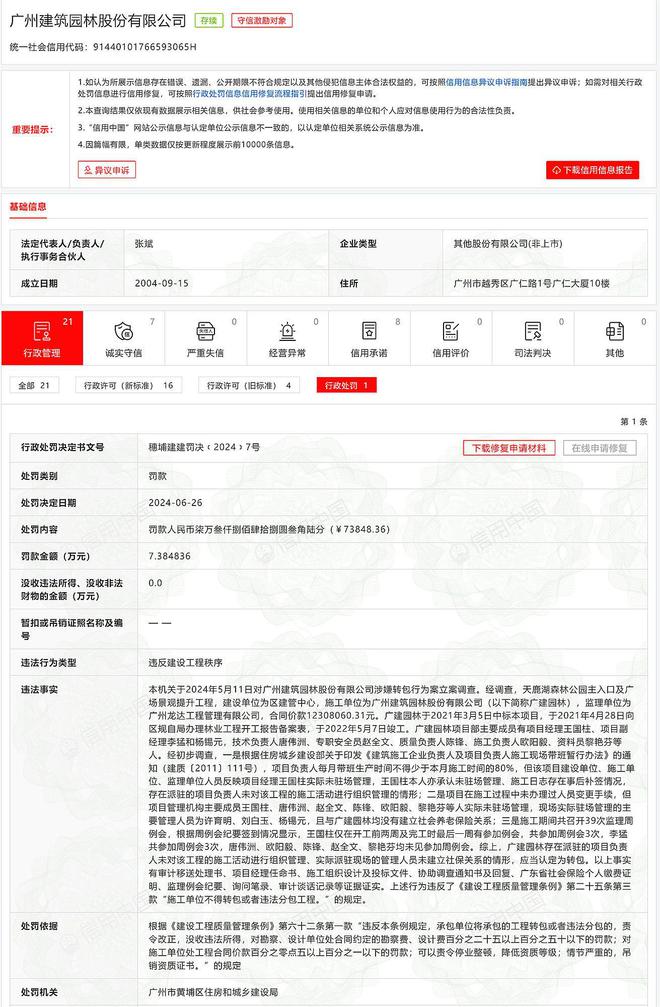Click the 在线申请修复 button

[x=600, y=448]
